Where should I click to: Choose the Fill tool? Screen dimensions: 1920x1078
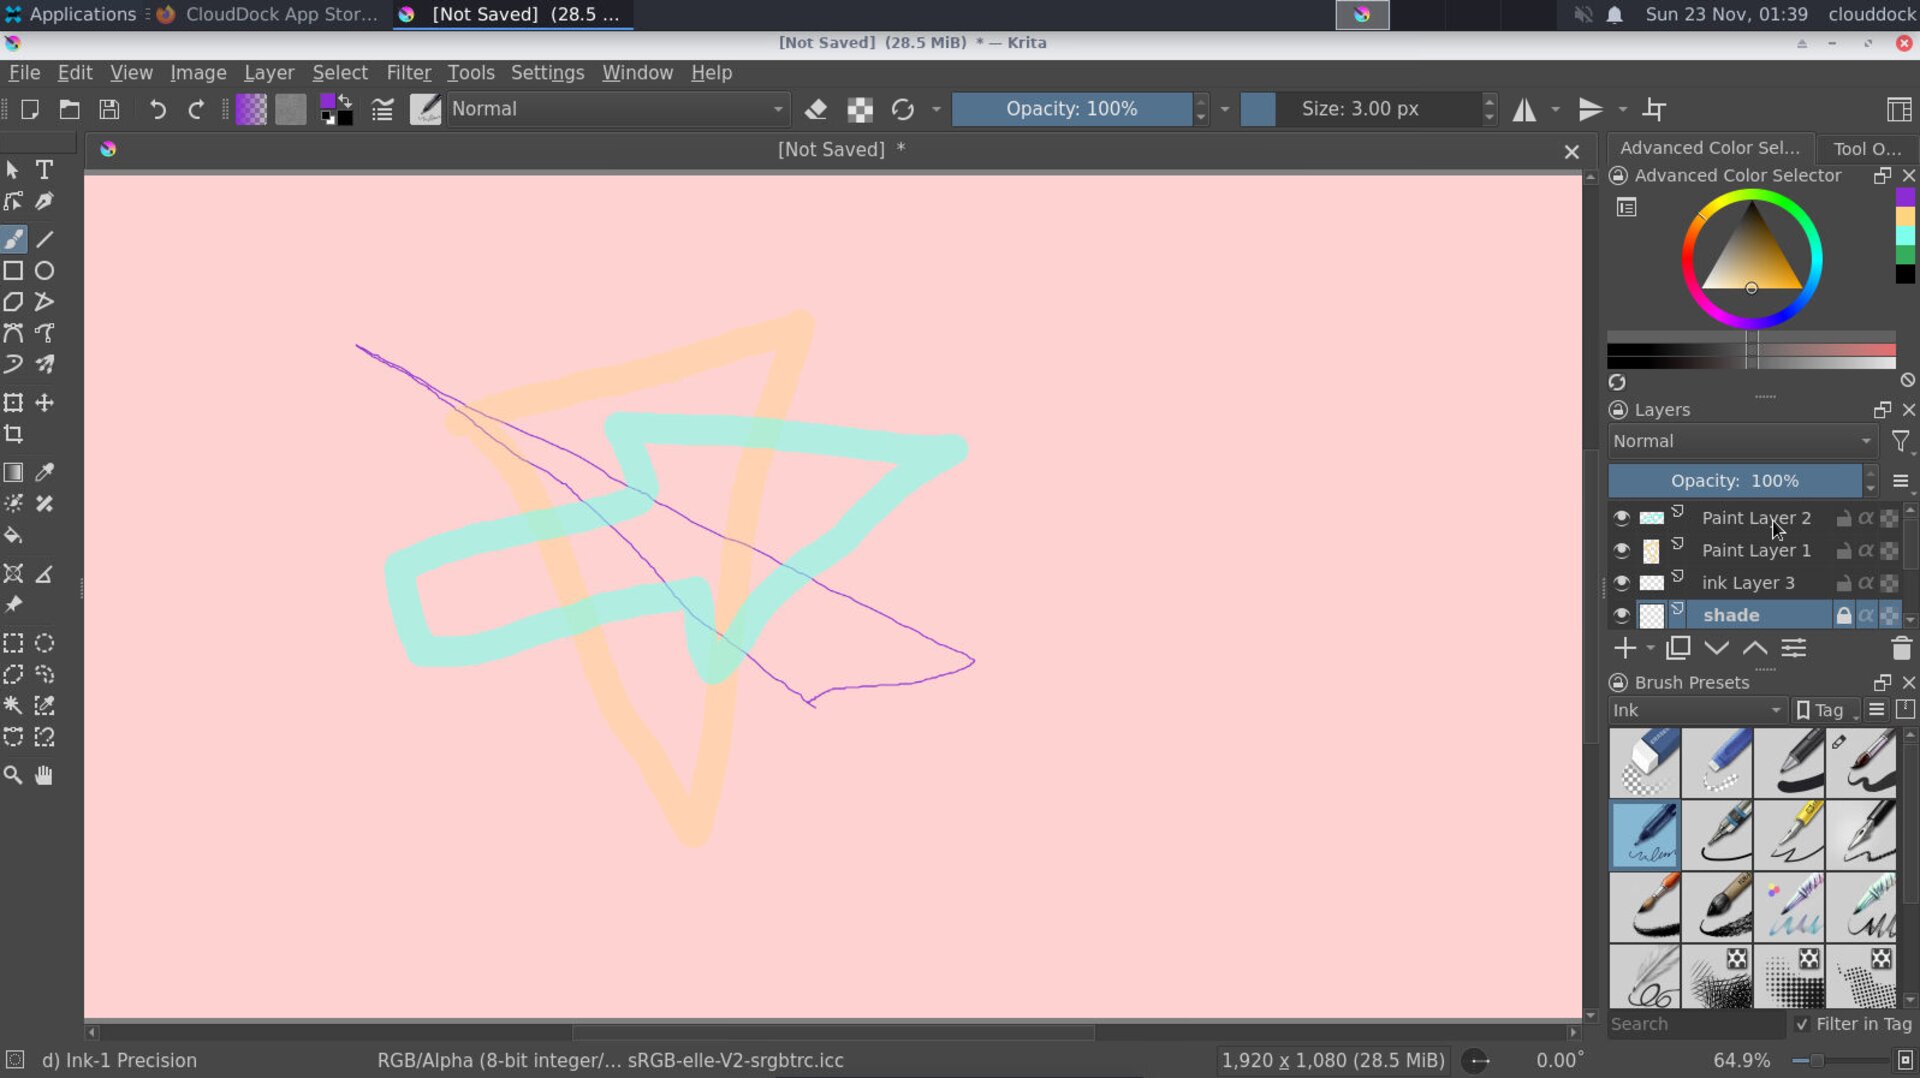14,537
